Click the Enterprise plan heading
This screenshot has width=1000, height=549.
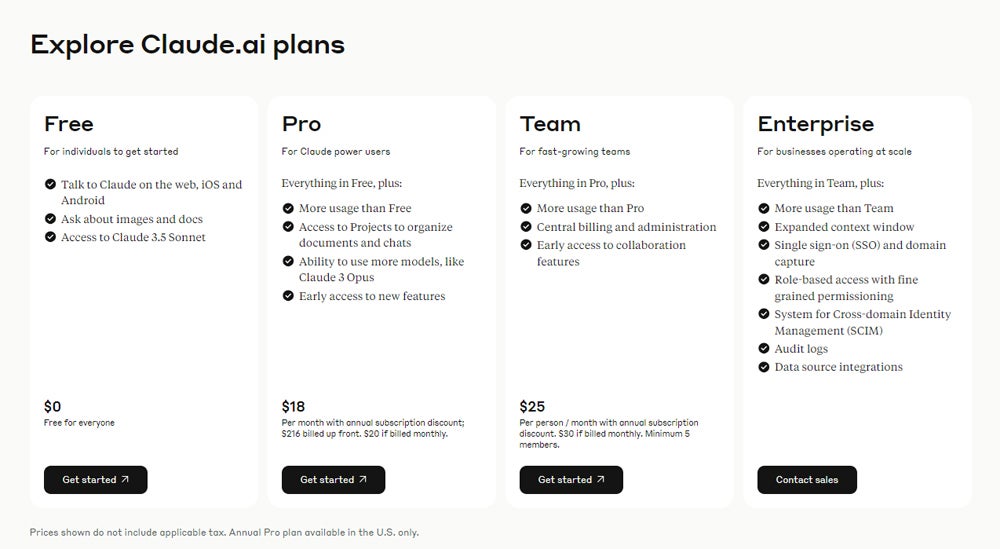(815, 124)
